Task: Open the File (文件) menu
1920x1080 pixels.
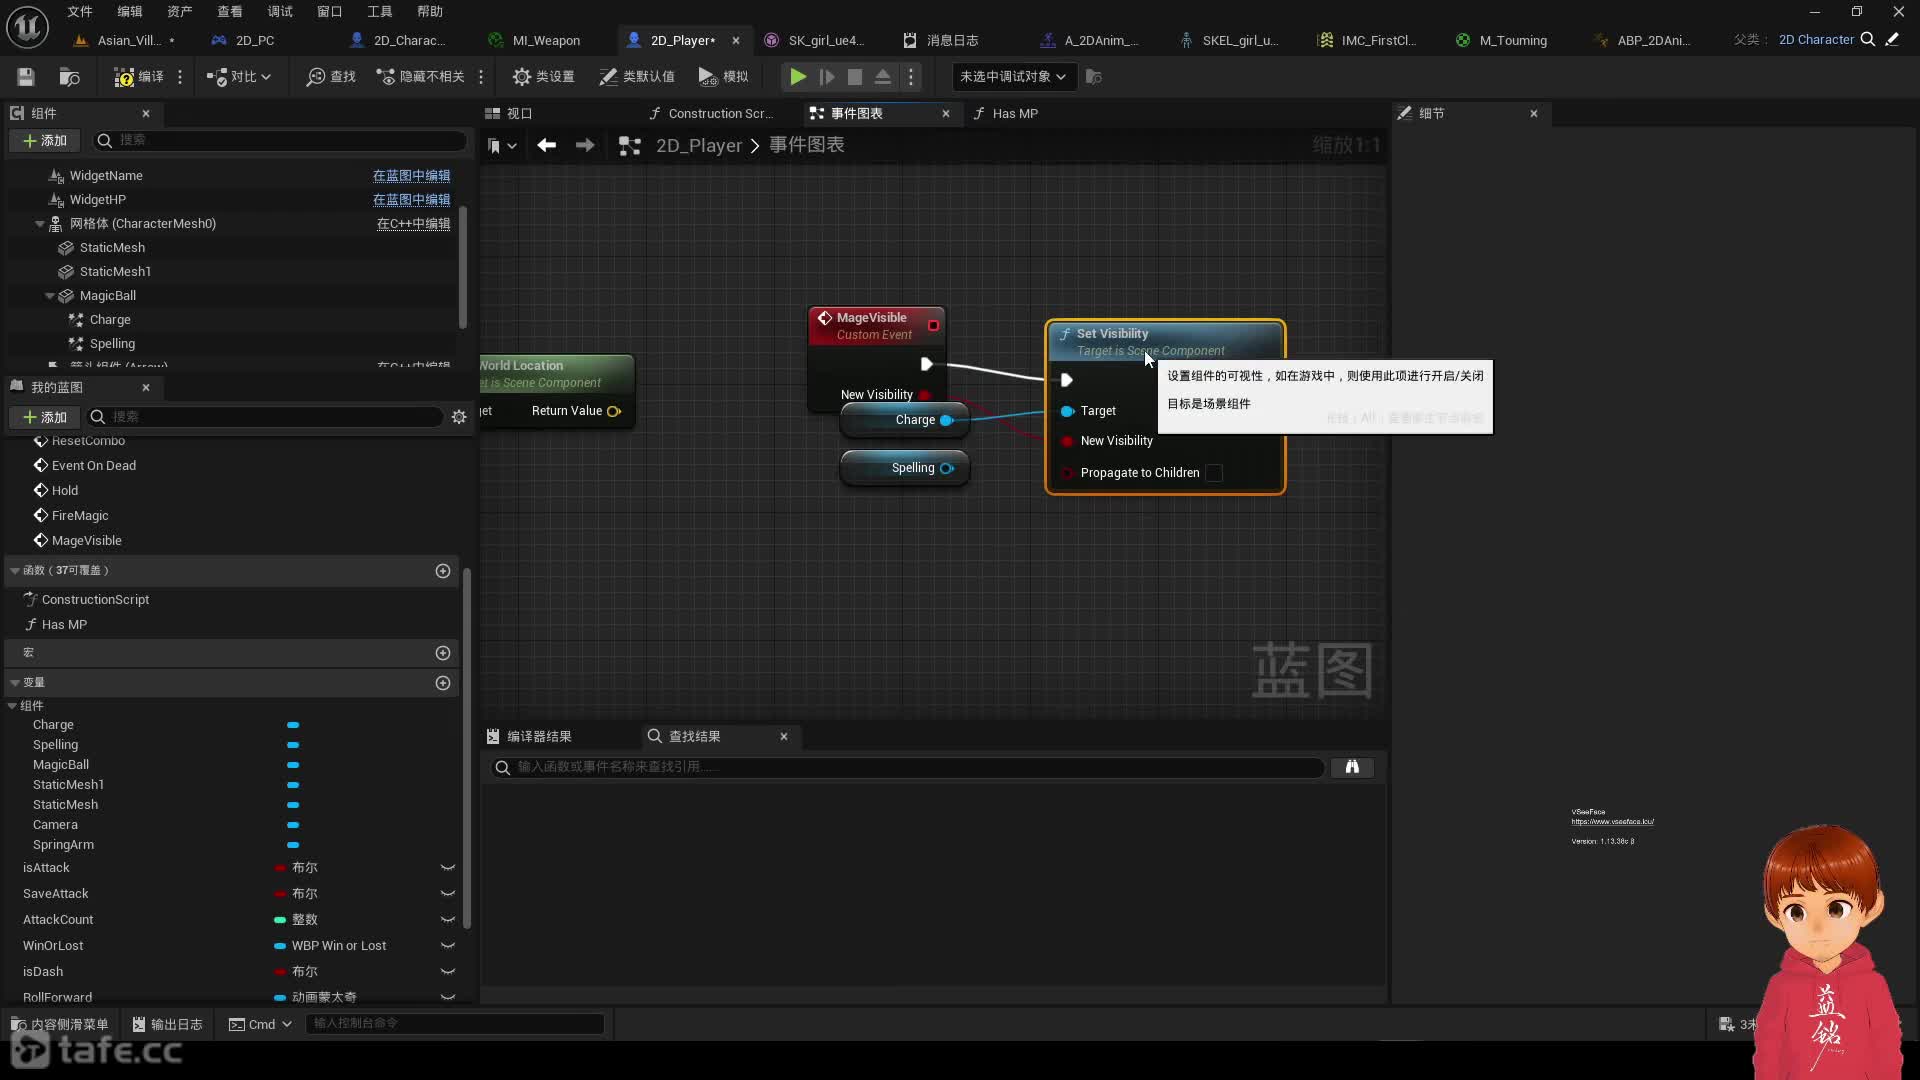Action: (80, 11)
